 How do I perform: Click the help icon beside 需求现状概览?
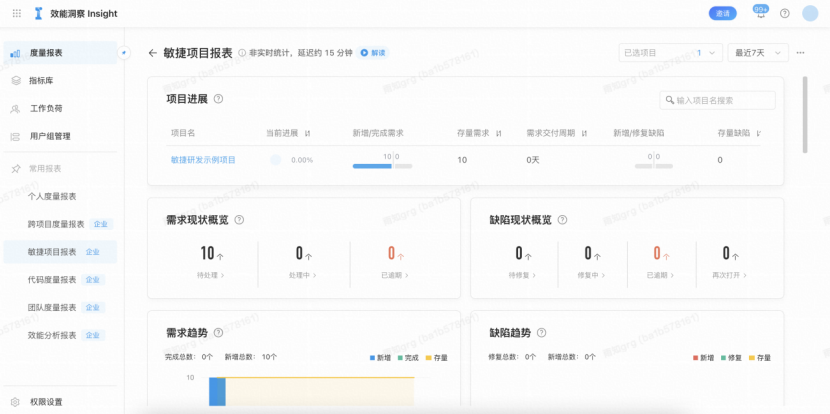[239, 220]
